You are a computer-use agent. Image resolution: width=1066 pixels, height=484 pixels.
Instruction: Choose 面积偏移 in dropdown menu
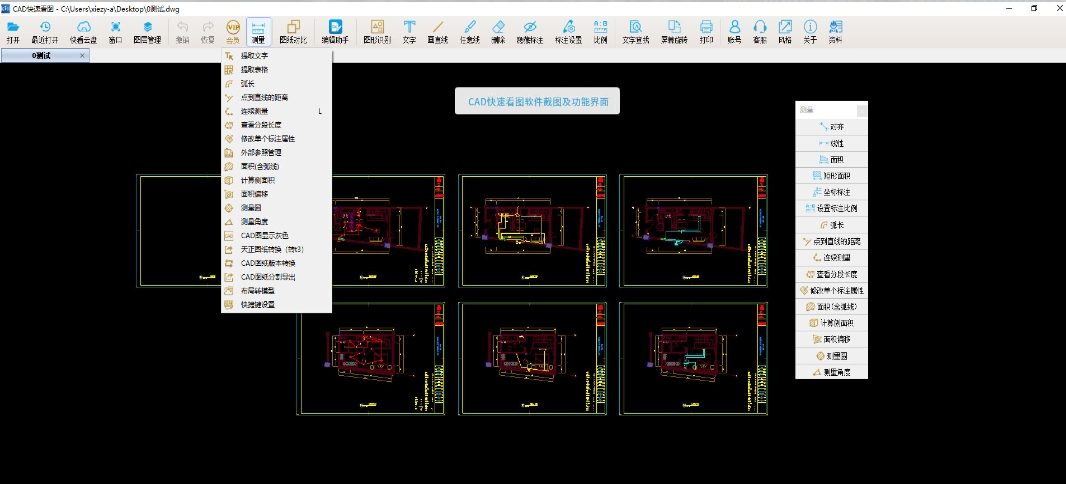[276, 194]
